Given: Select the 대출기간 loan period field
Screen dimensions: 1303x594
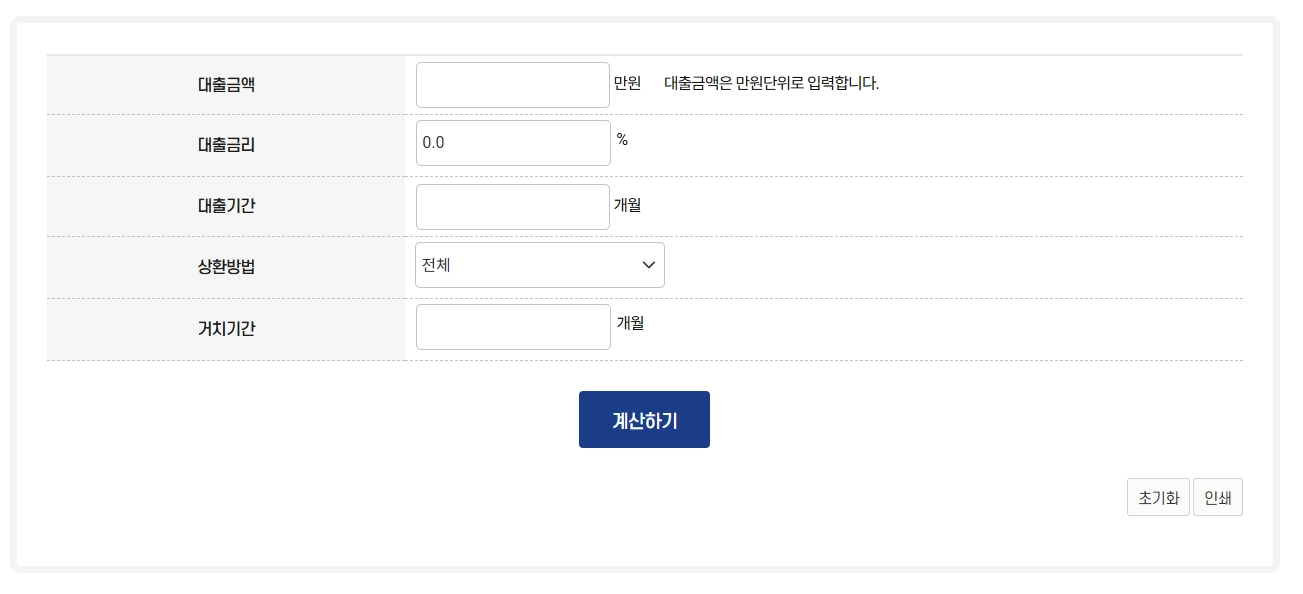Looking at the screenshot, I should point(512,206).
